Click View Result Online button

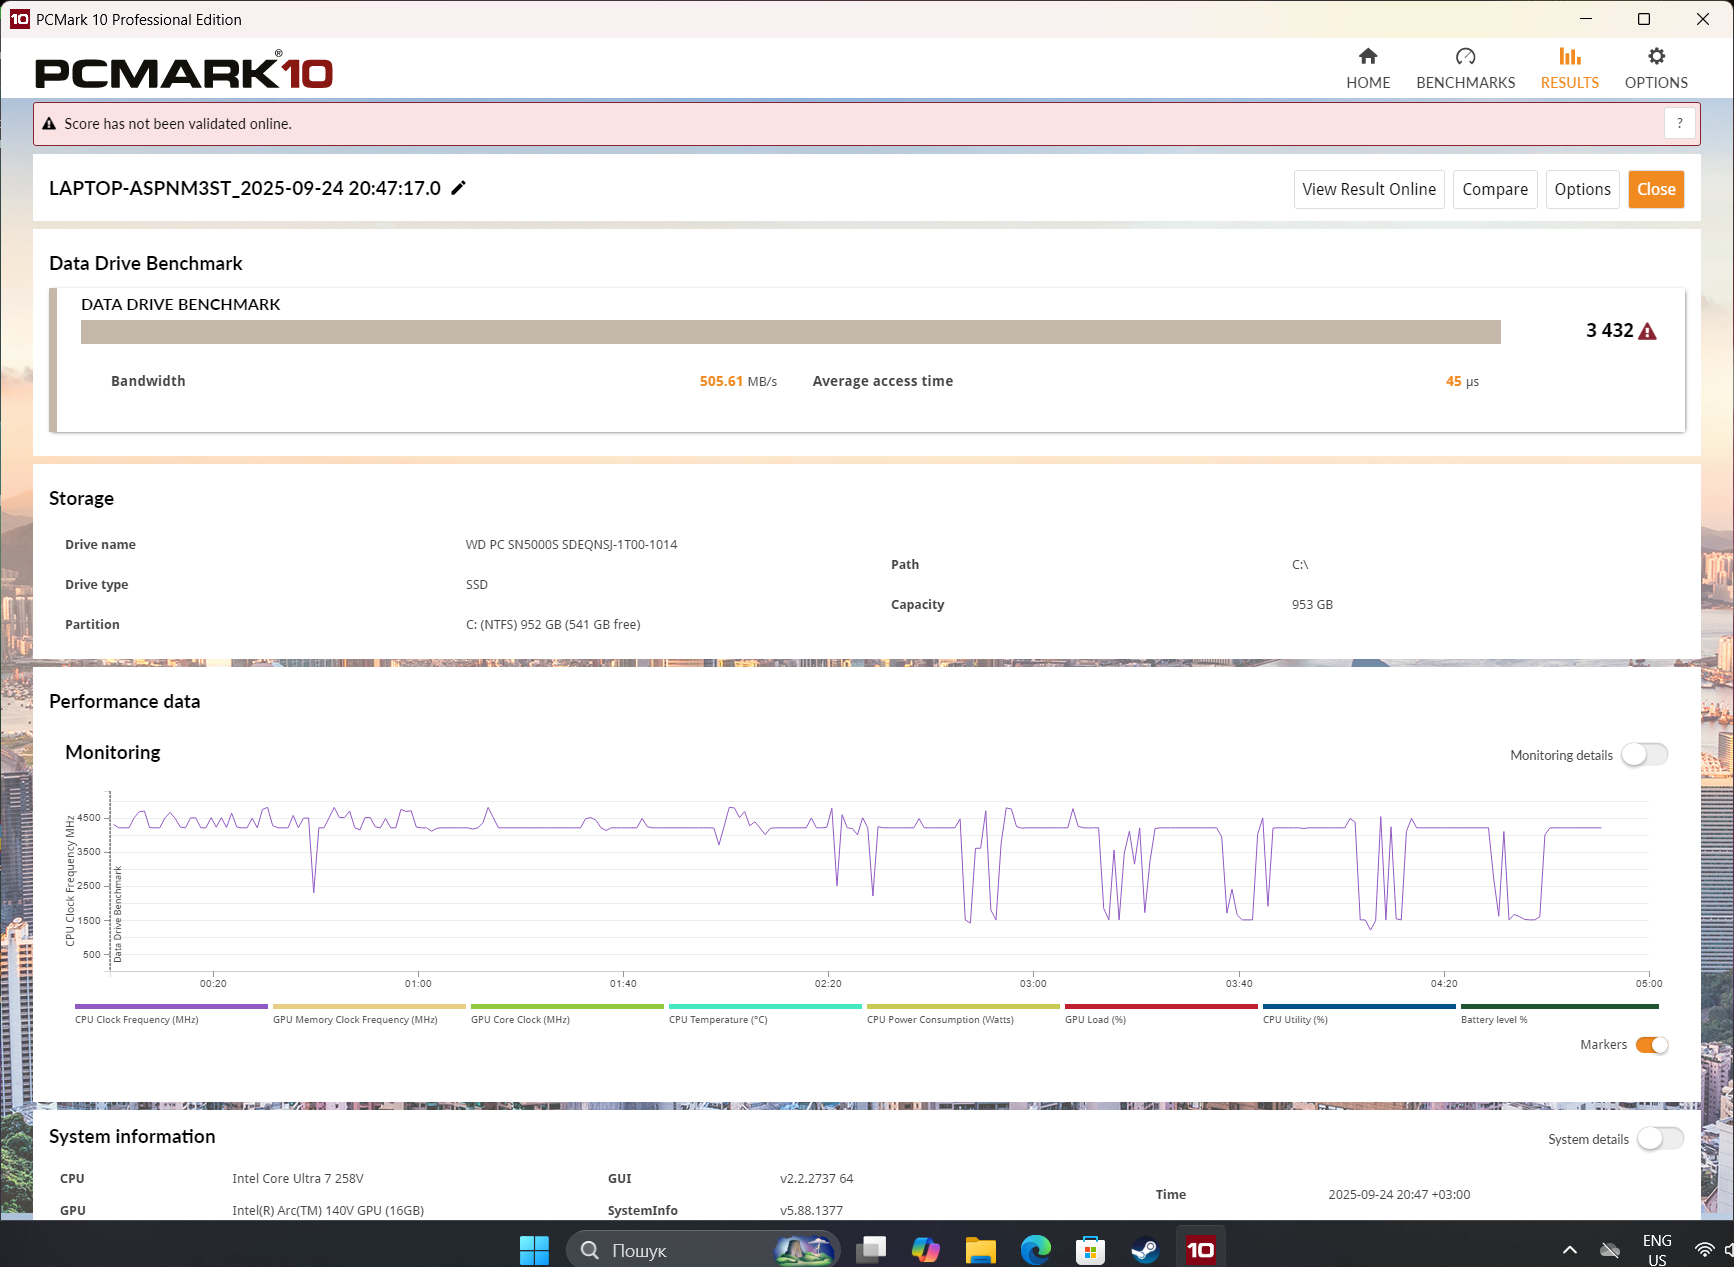click(1369, 189)
